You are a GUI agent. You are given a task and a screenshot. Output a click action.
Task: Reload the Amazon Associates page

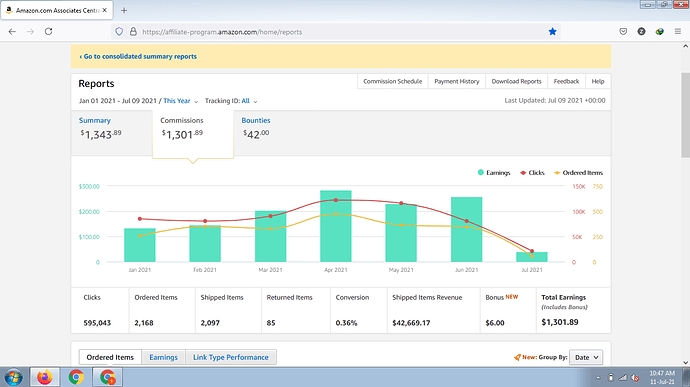(48, 32)
